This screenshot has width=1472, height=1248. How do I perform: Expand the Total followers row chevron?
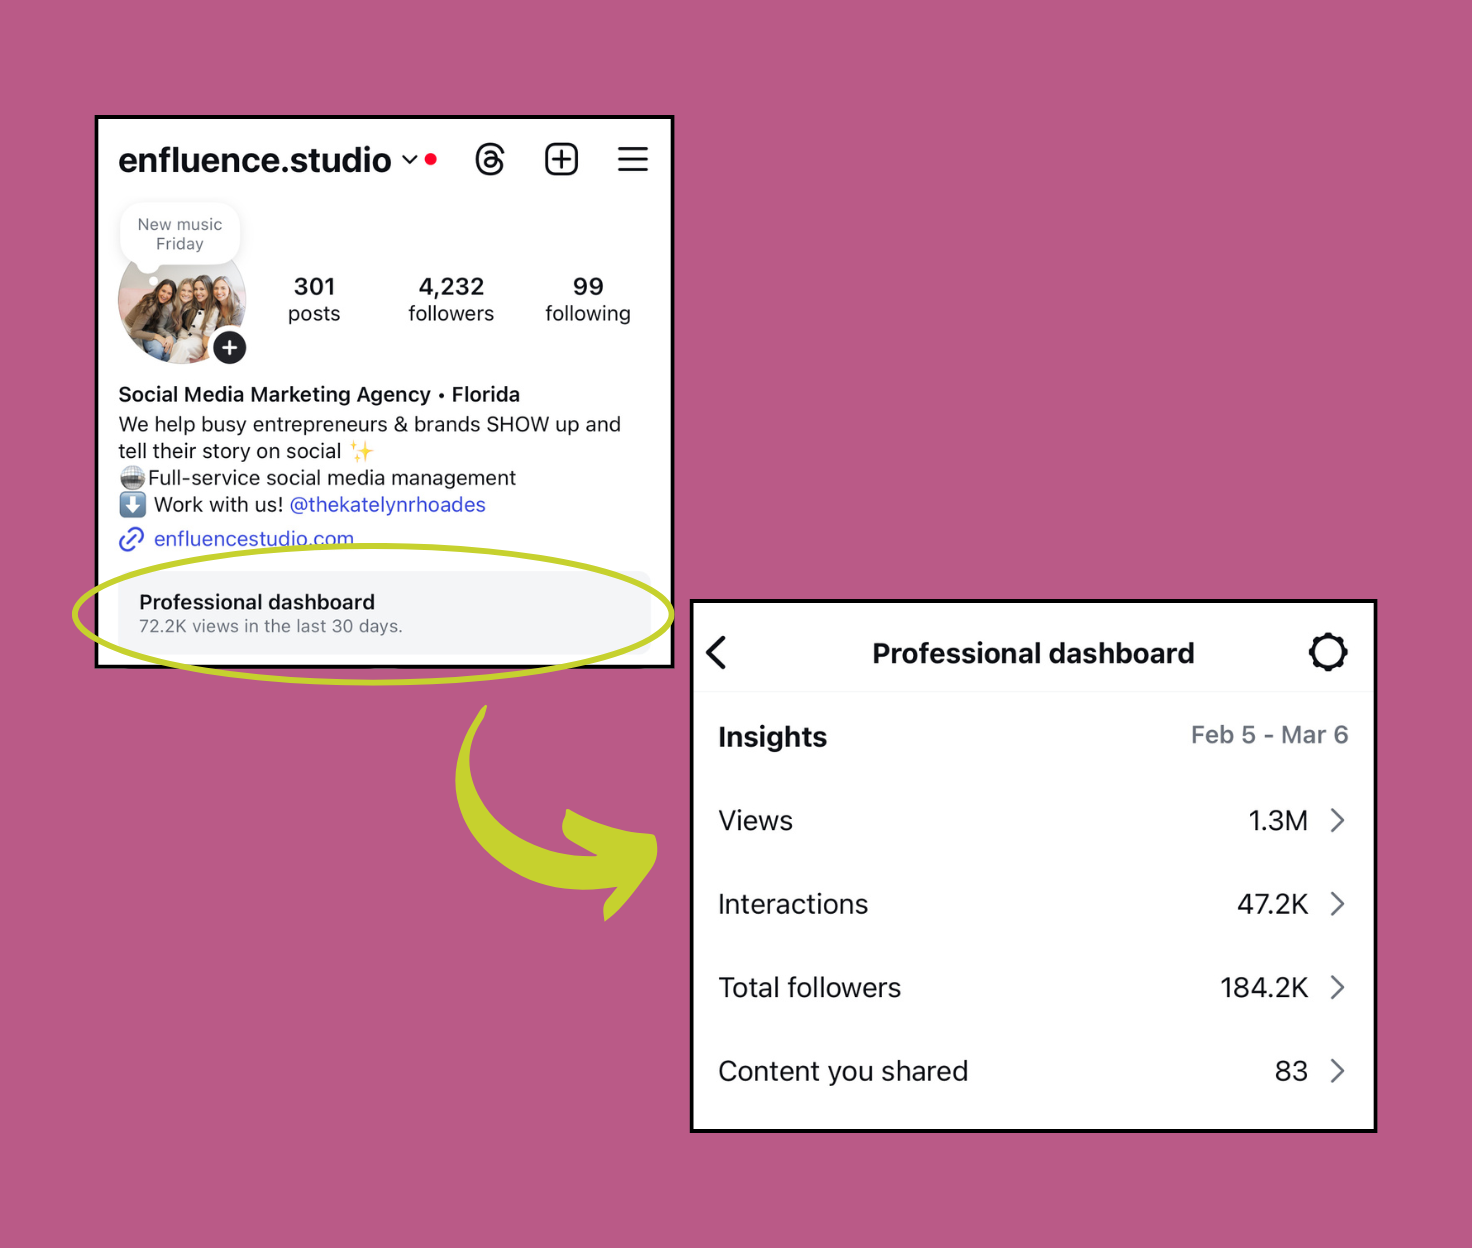click(x=1337, y=988)
